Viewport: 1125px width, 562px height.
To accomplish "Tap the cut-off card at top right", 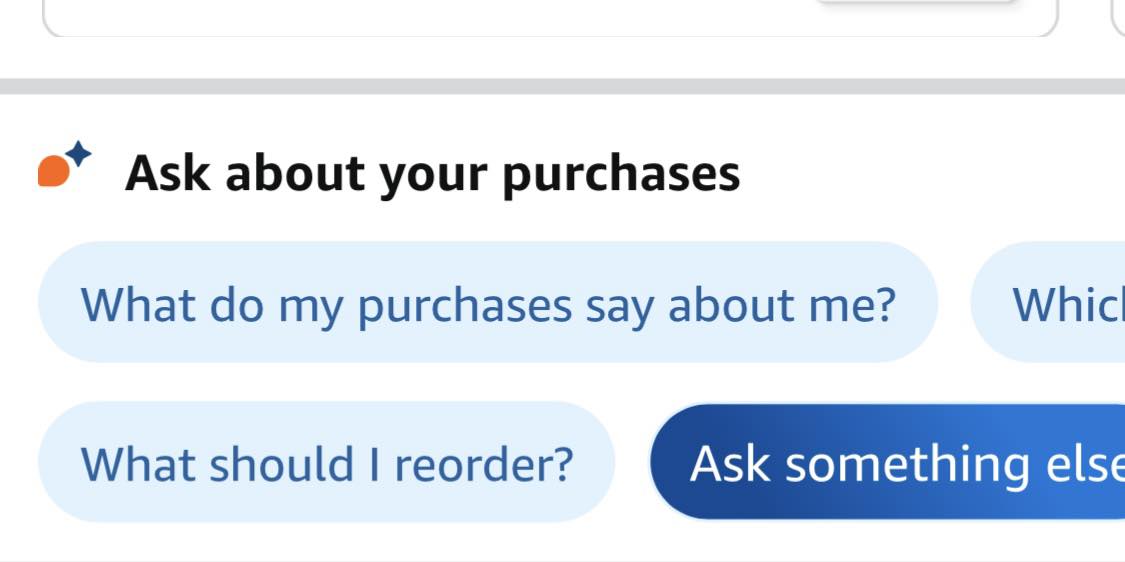I will pyautogui.click(x=1118, y=16).
